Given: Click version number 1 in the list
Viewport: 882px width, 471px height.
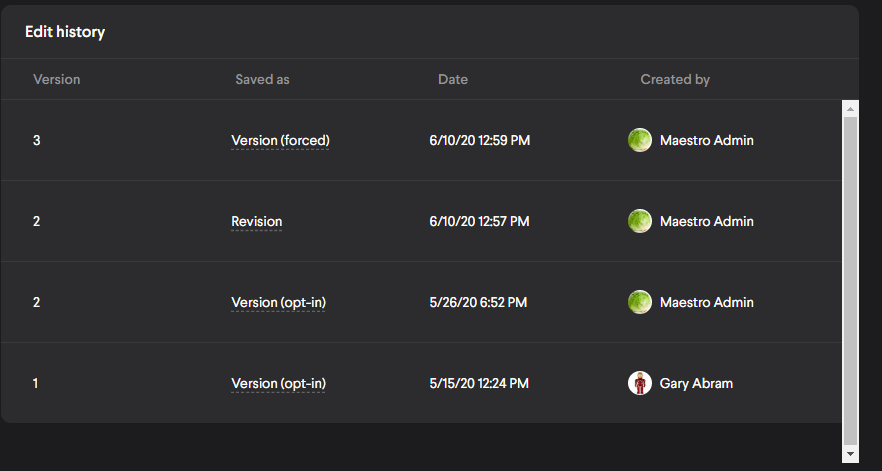Looking at the screenshot, I should tap(36, 383).
